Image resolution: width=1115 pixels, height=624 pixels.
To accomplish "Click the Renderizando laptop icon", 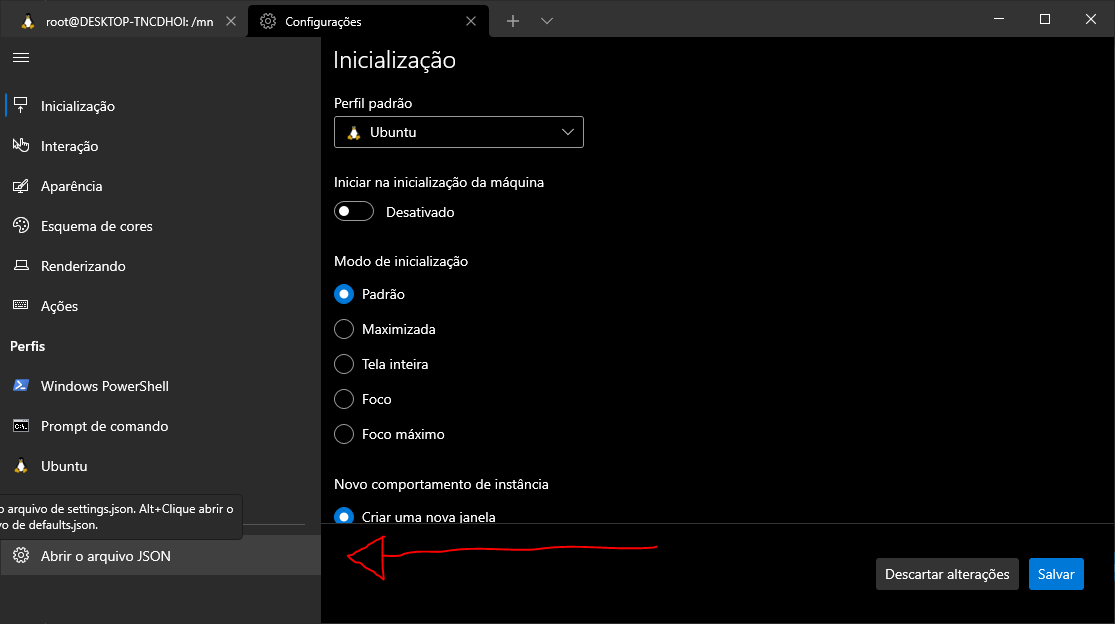I will point(21,265).
